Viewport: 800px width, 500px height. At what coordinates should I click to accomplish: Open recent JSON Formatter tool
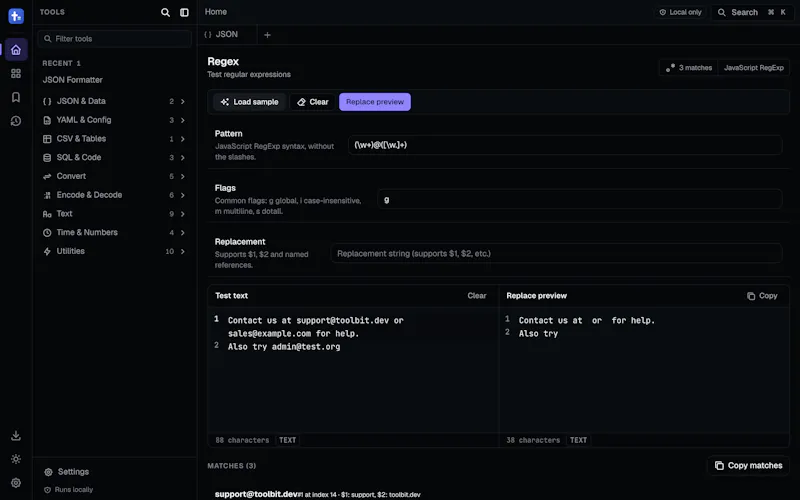click(x=72, y=80)
